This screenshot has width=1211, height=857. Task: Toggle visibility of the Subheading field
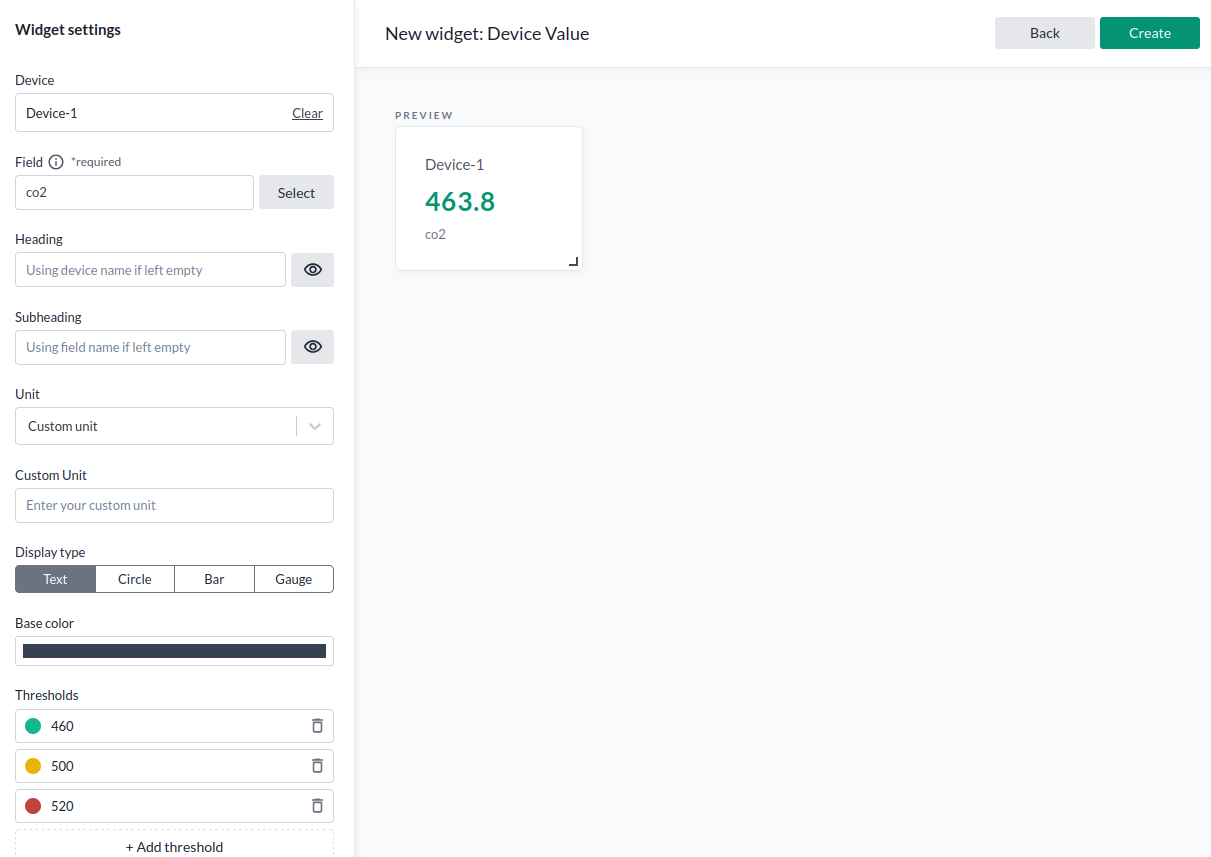coord(312,346)
